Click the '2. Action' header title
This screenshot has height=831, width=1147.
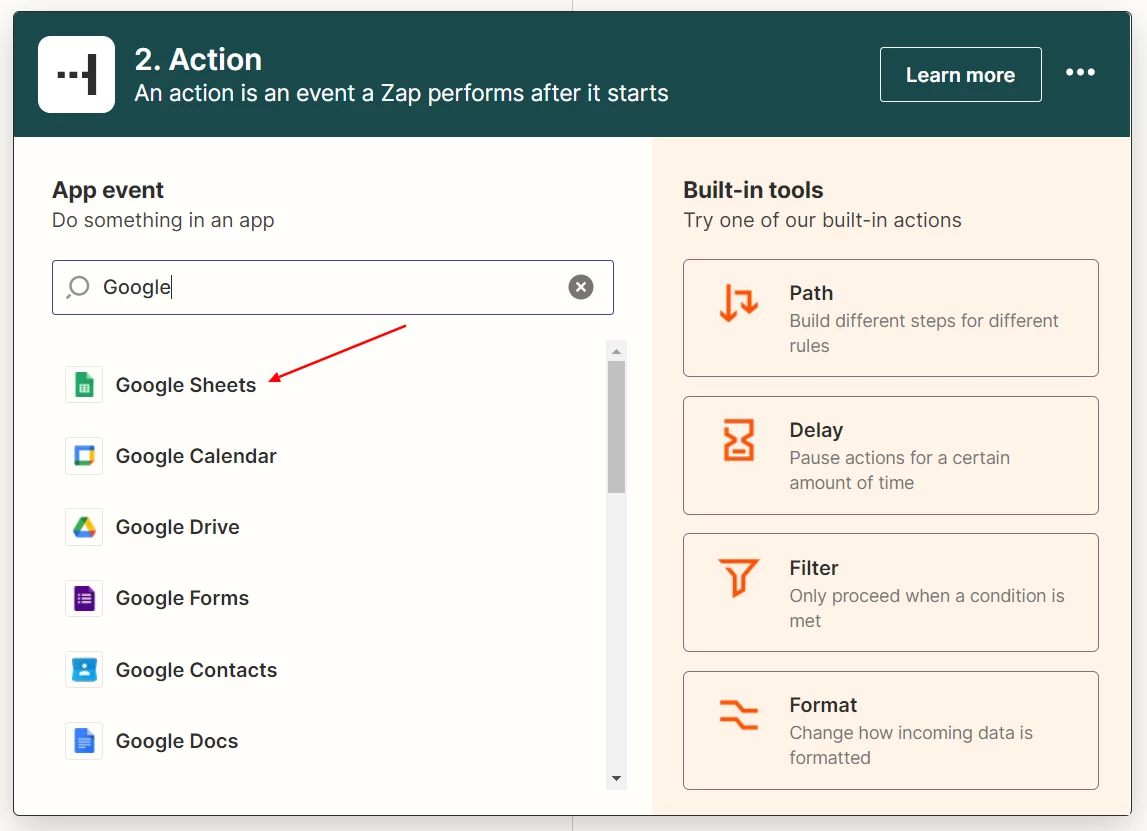coord(198,60)
